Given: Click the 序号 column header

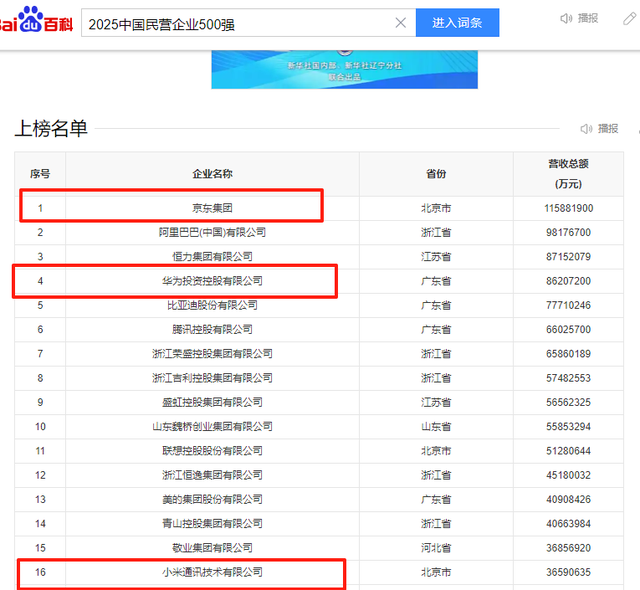Looking at the screenshot, I should coord(40,174).
